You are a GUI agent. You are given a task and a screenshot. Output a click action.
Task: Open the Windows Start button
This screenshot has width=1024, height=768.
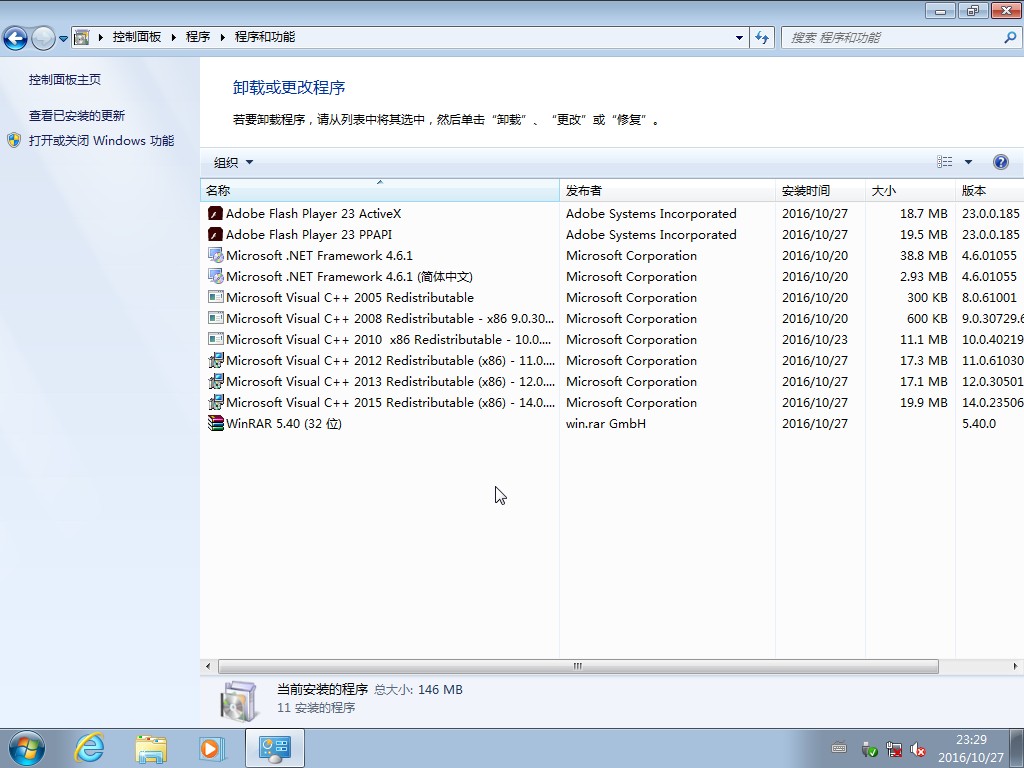coord(27,748)
